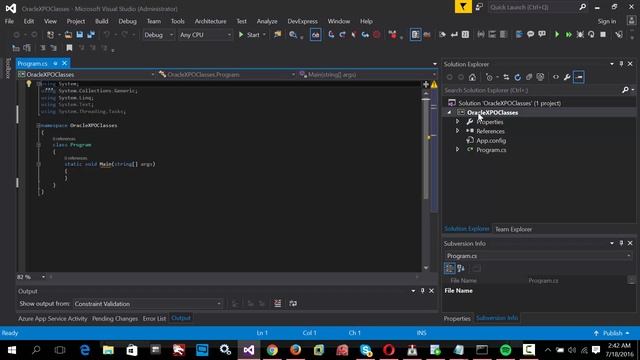Click the Show All Files icon in Solution Explorer

(540, 77)
